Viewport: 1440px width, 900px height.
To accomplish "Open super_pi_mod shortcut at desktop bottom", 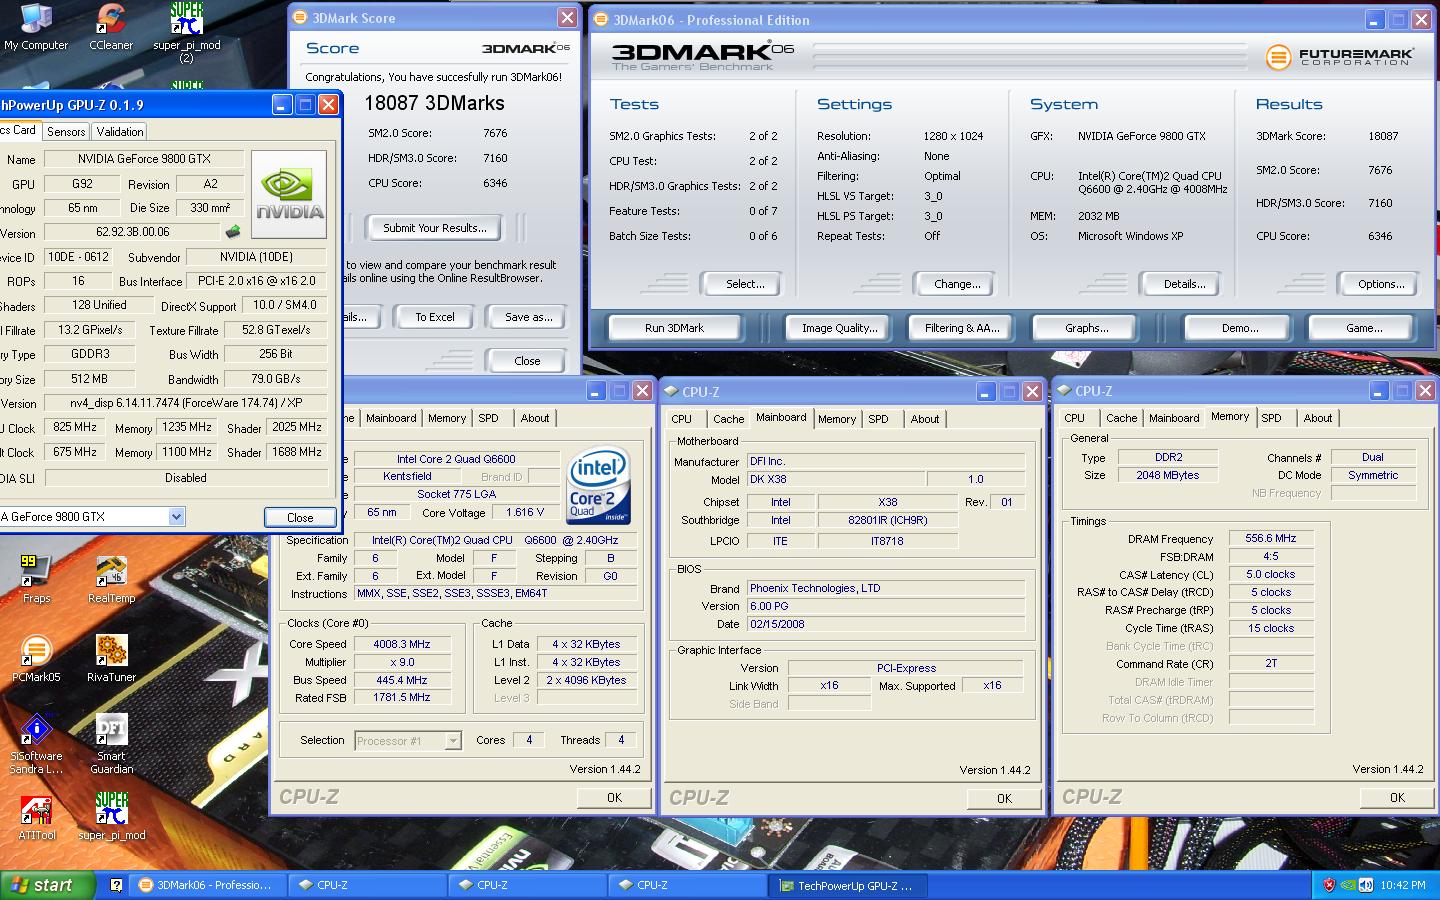I will [x=111, y=817].
